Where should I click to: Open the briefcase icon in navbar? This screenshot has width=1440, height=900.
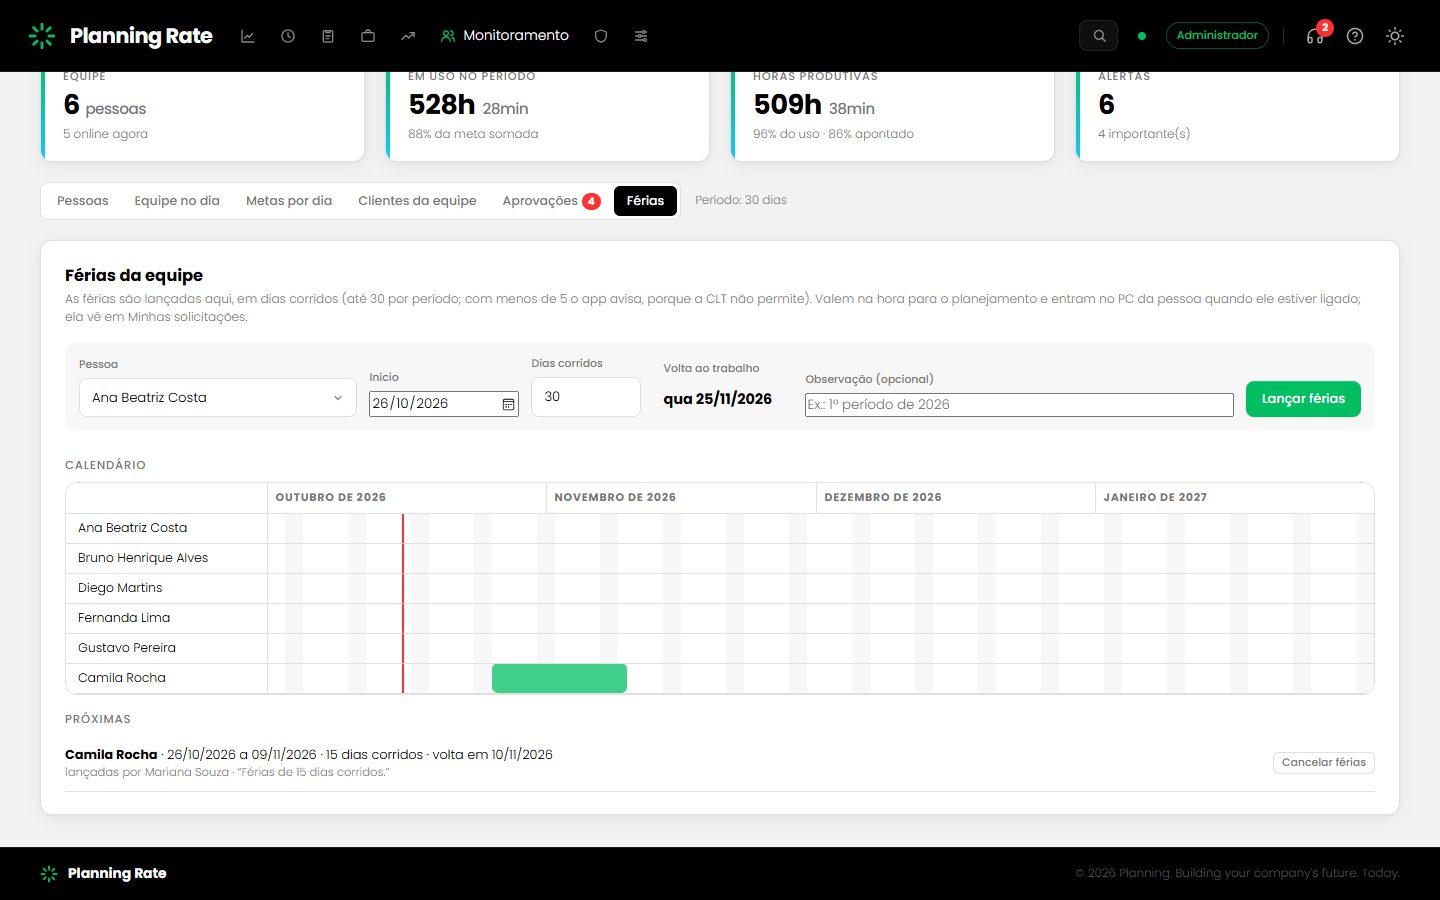coord(368,36)
